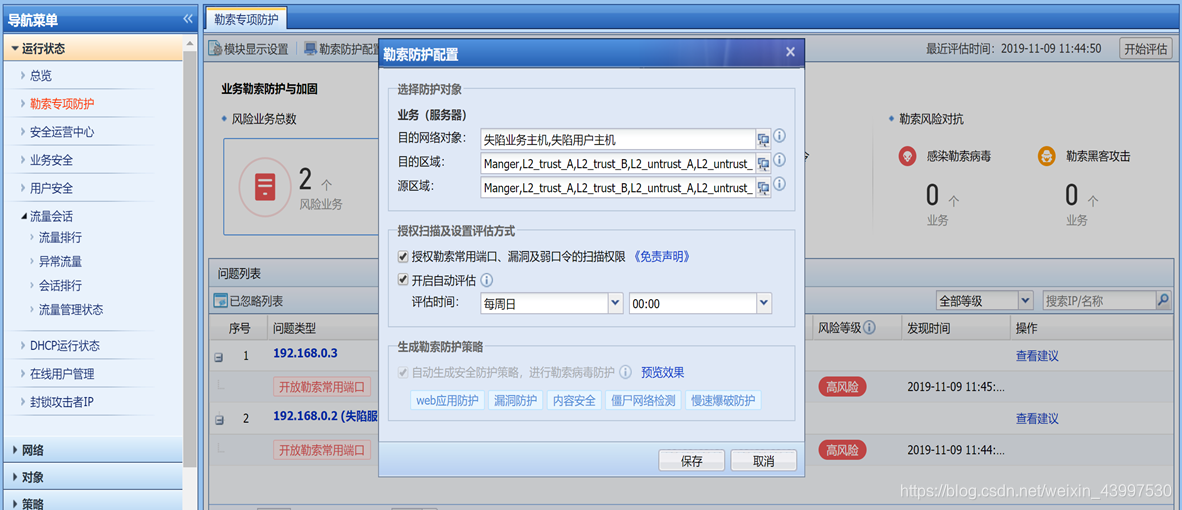The image size is (1182, 510).
Task: Open zone picker for 目的区域 field
Action: (x=763, y=163)
